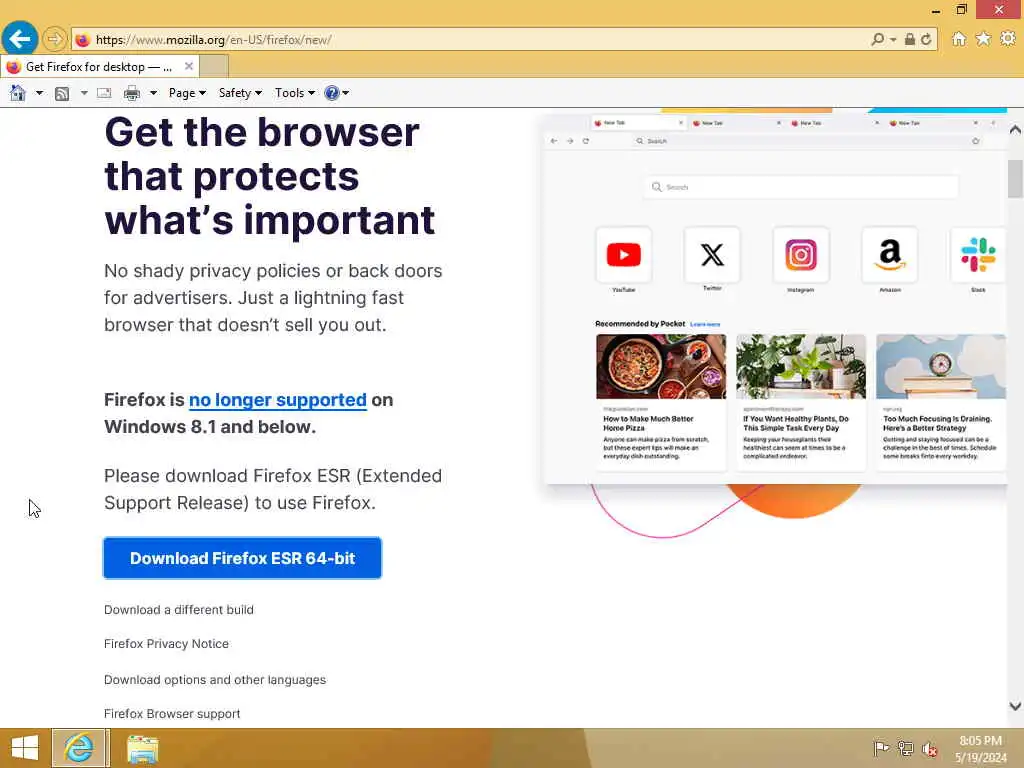This screenshot has width=1024, height=768.
Task: Open Favorites star icon
Action: [983, 39]
